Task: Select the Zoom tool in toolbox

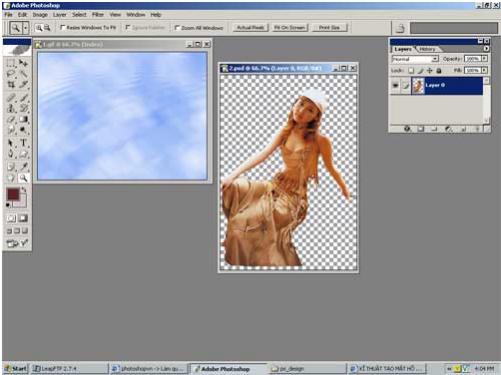Action: 23,178
